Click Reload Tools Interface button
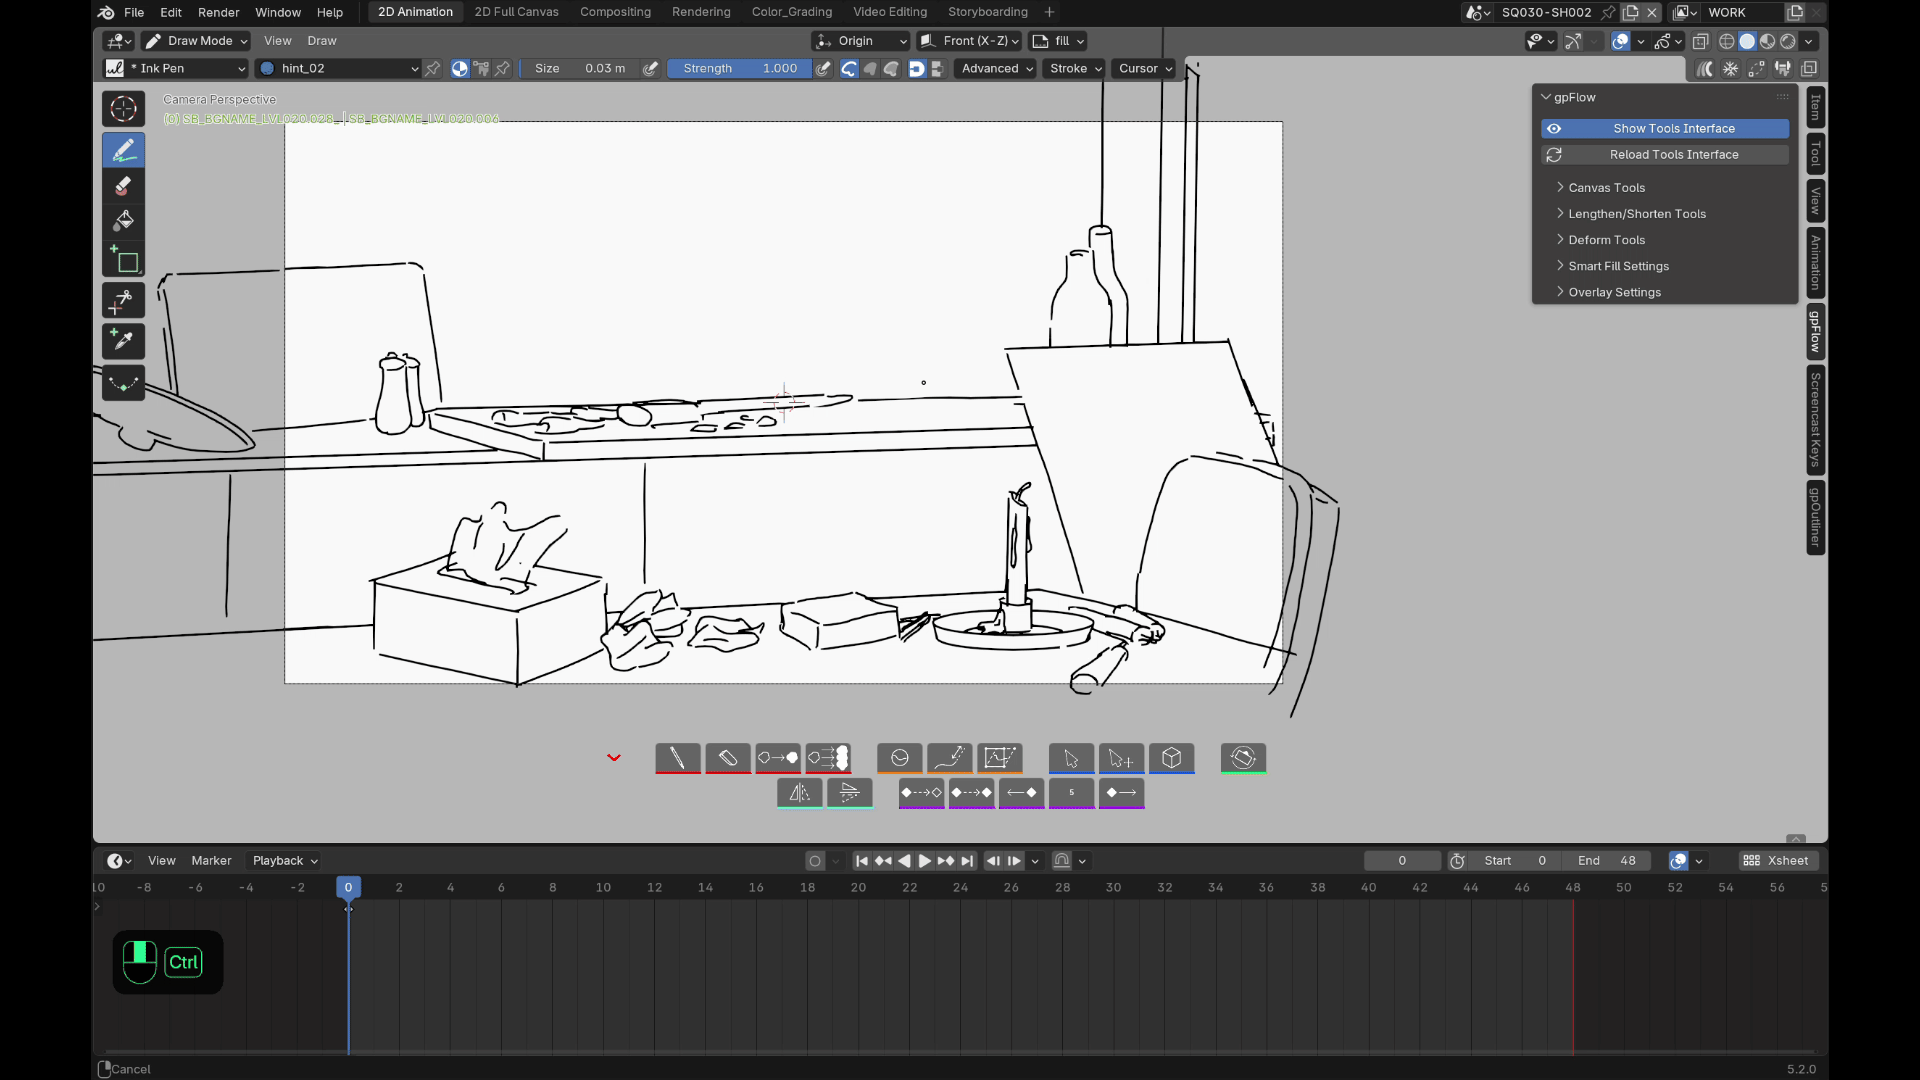Image resolution: width=1920 pixels, height=1080 pixels. (1664, 155)
